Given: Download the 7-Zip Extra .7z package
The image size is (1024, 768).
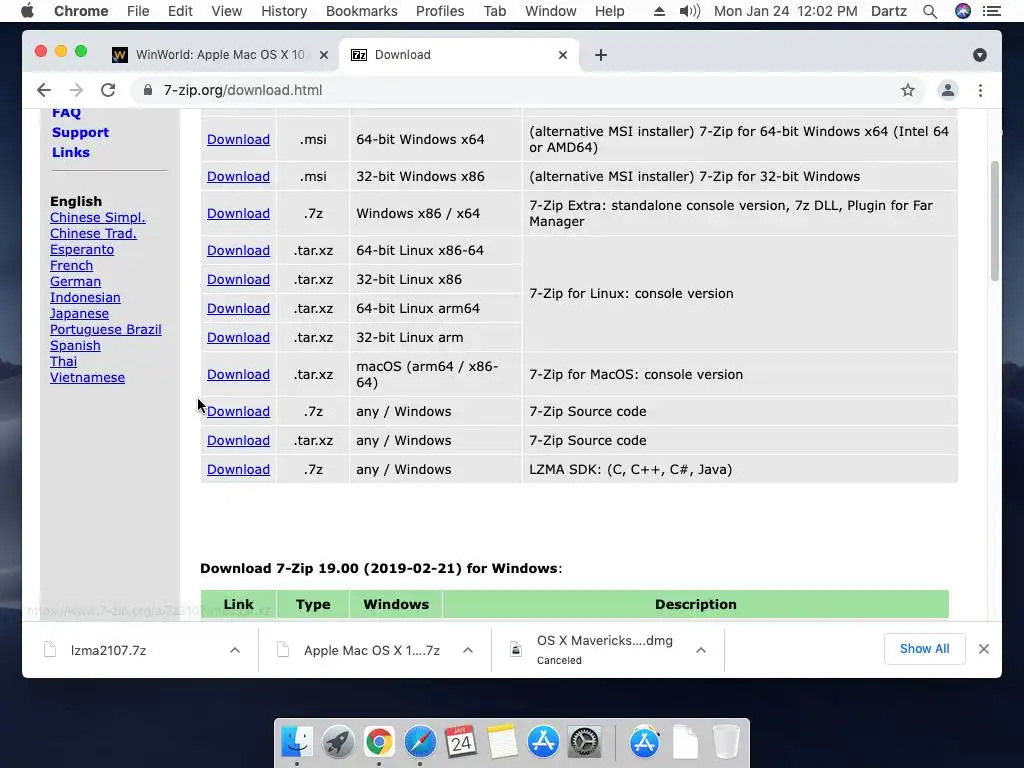Looking at the screenshot, I should (238, 213).
